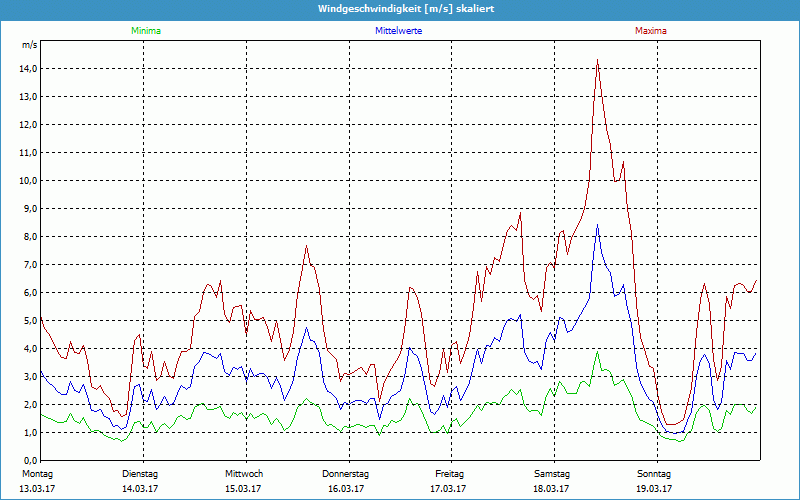
Task: Click the 13.03.17 date label
Action: coord(37,489)
